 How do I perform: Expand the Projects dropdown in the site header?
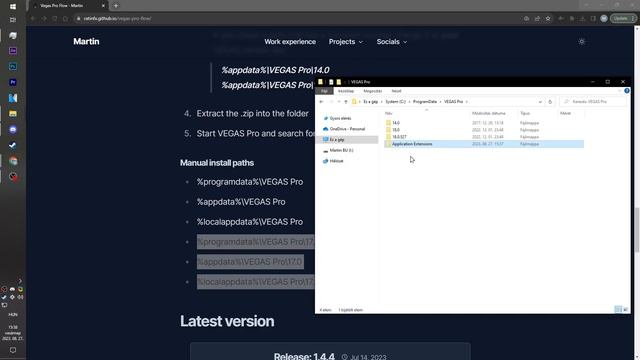(346, 42)
